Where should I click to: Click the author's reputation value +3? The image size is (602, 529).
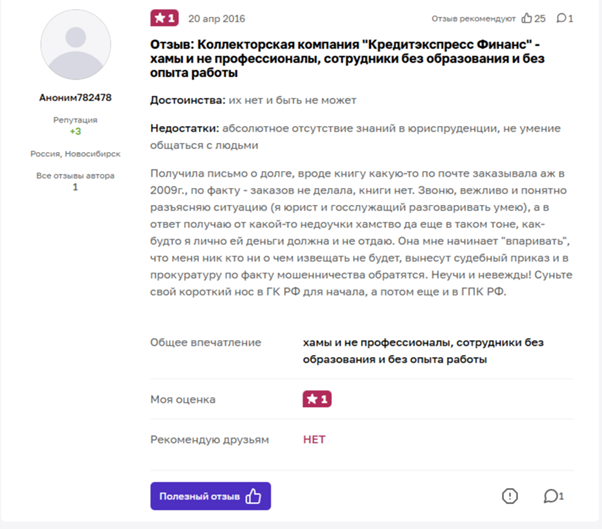pyautogui.click(x=75, y=131)
